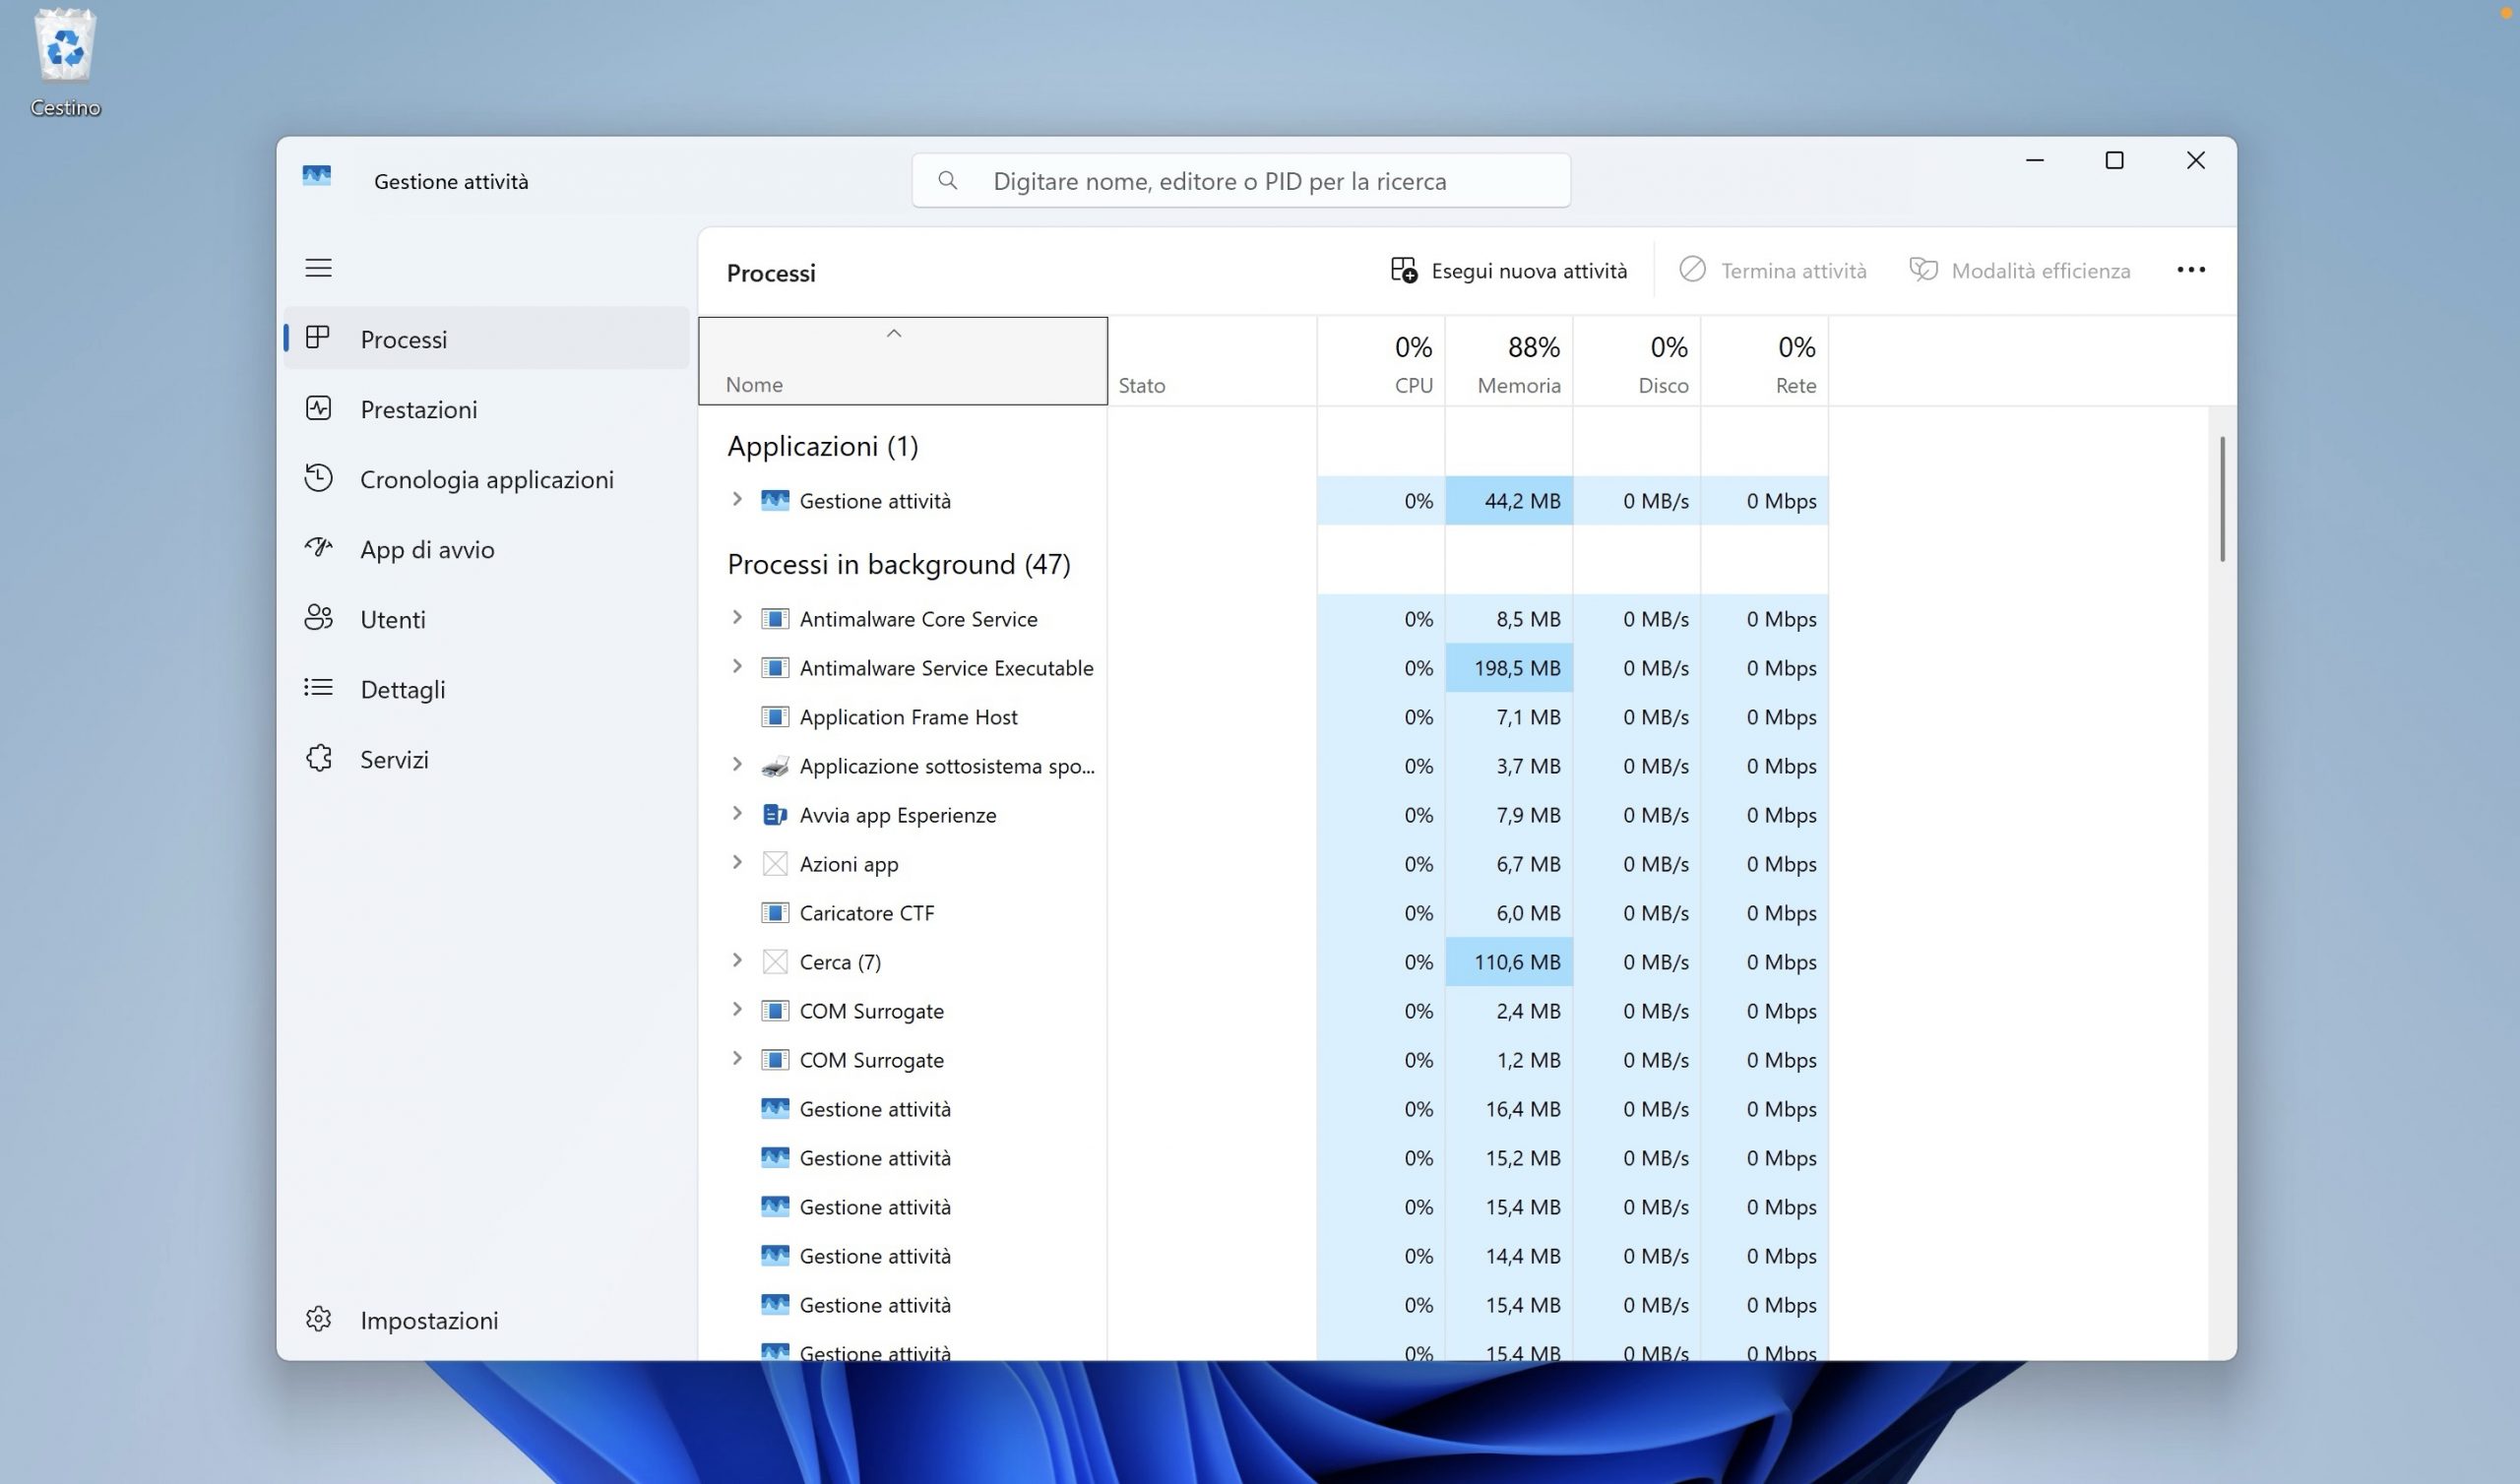Screen dimensions: 2520x1484
Task: Click the Prestazioni performance icon
Action: (x=318, y=409)
